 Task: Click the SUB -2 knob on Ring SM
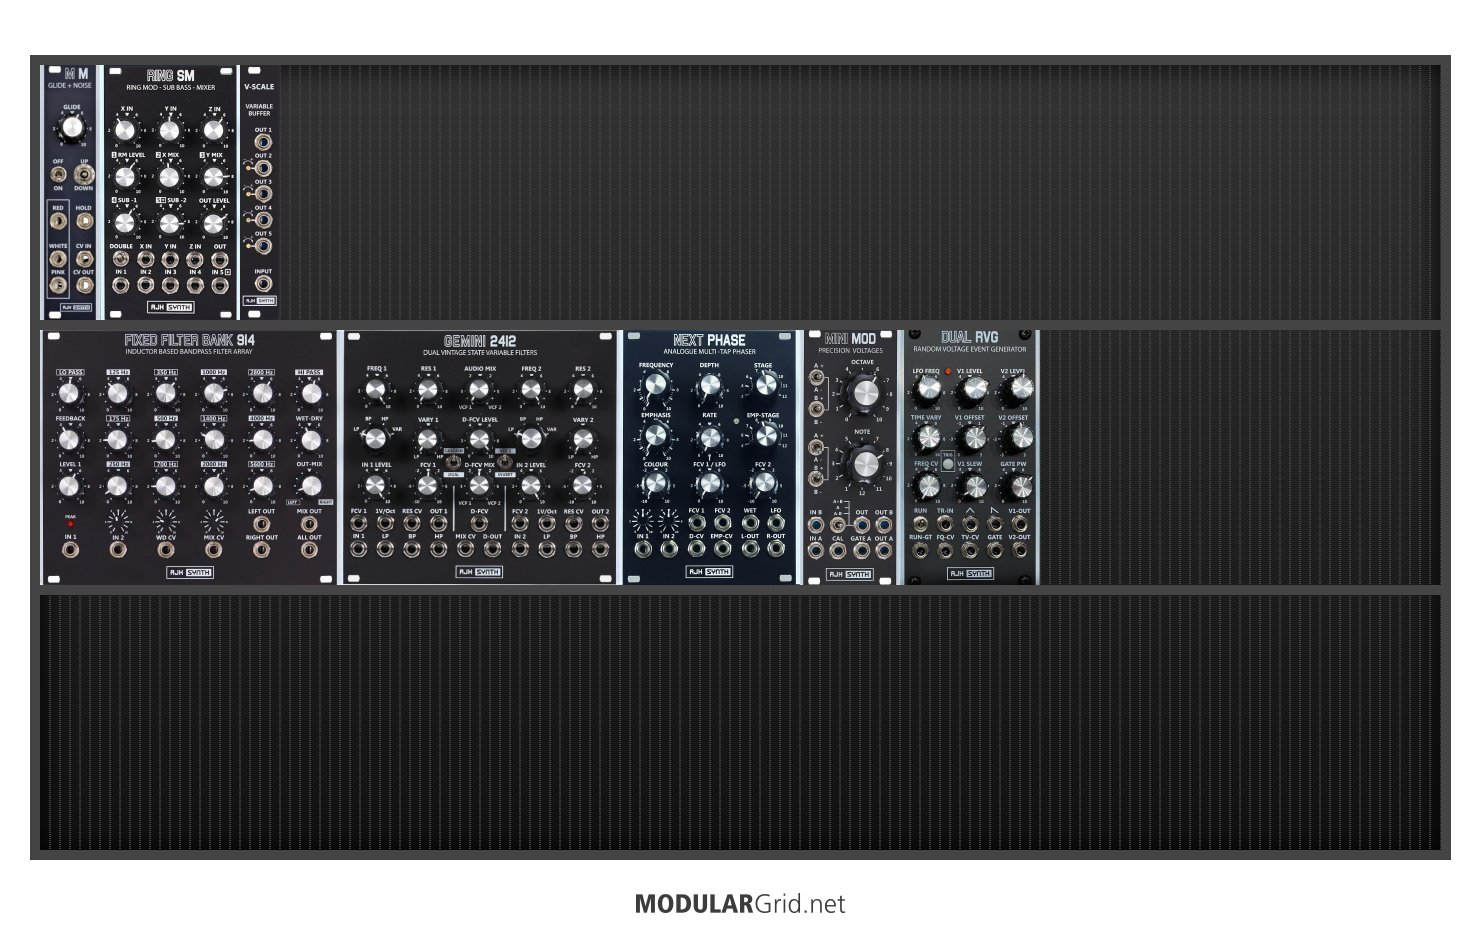pos(169,223)
